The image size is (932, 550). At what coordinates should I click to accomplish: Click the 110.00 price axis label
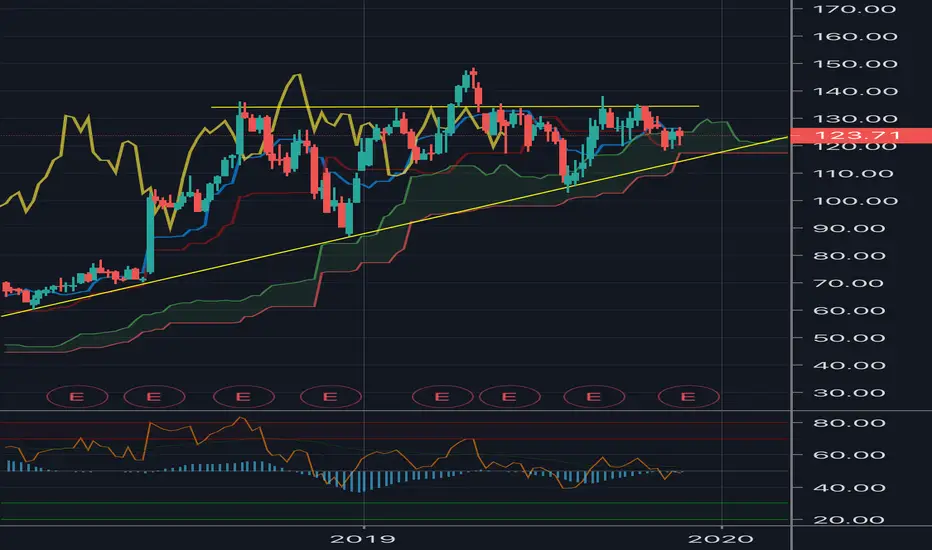coord(854,174)
